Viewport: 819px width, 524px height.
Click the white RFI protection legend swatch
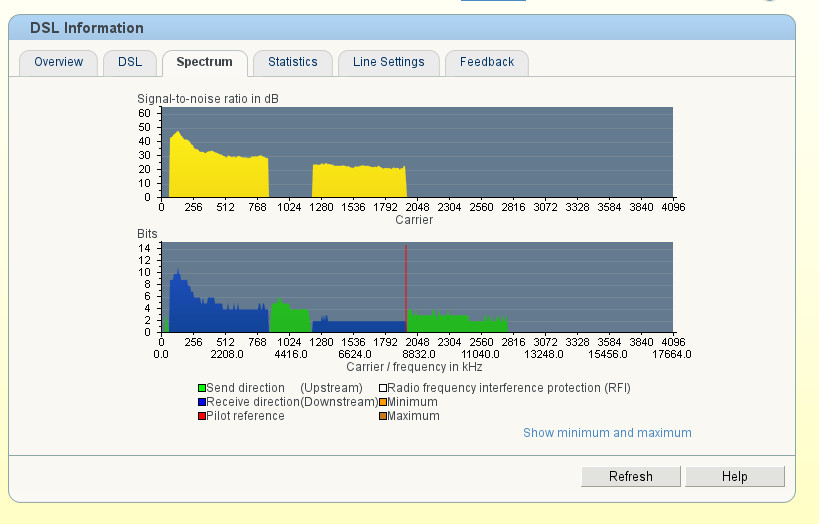click(382, 388)
